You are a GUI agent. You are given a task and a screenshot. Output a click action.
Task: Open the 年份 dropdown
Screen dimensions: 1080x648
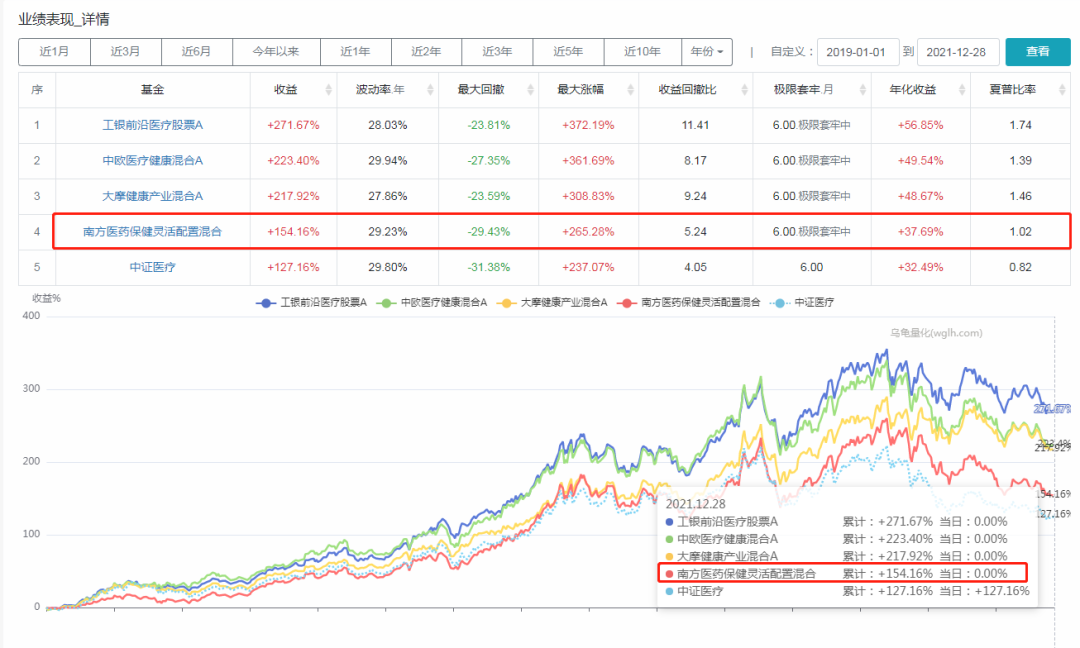707,52
